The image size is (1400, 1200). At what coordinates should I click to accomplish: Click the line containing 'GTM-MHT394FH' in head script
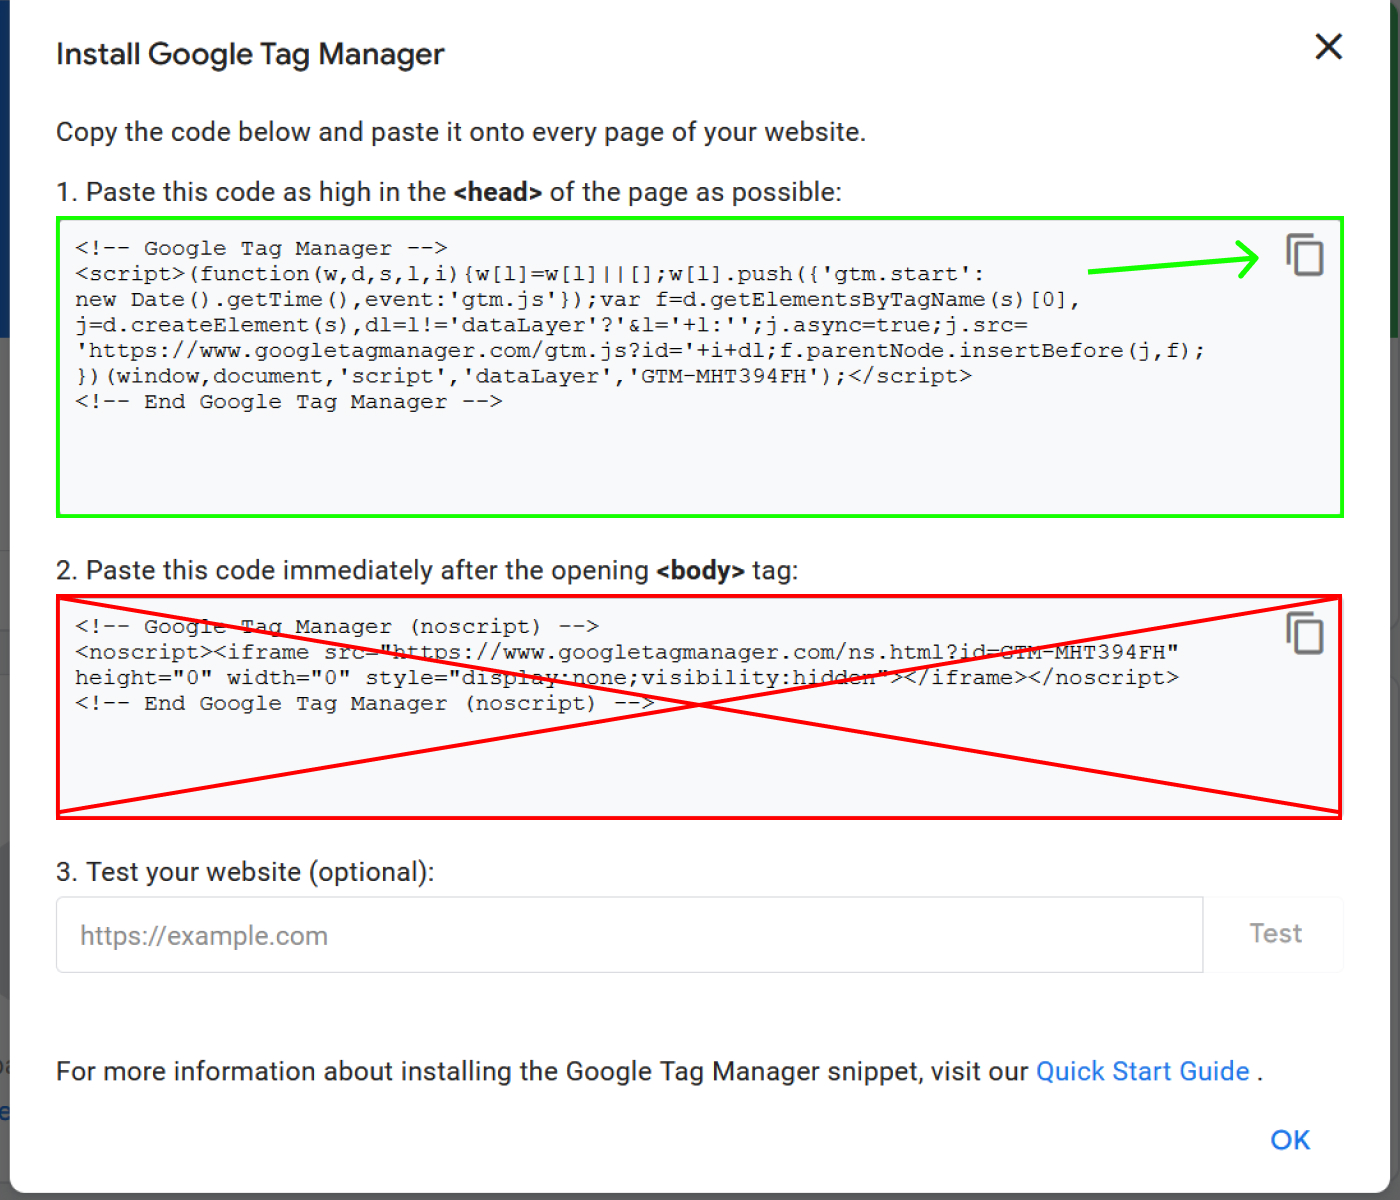coord(523,376)
